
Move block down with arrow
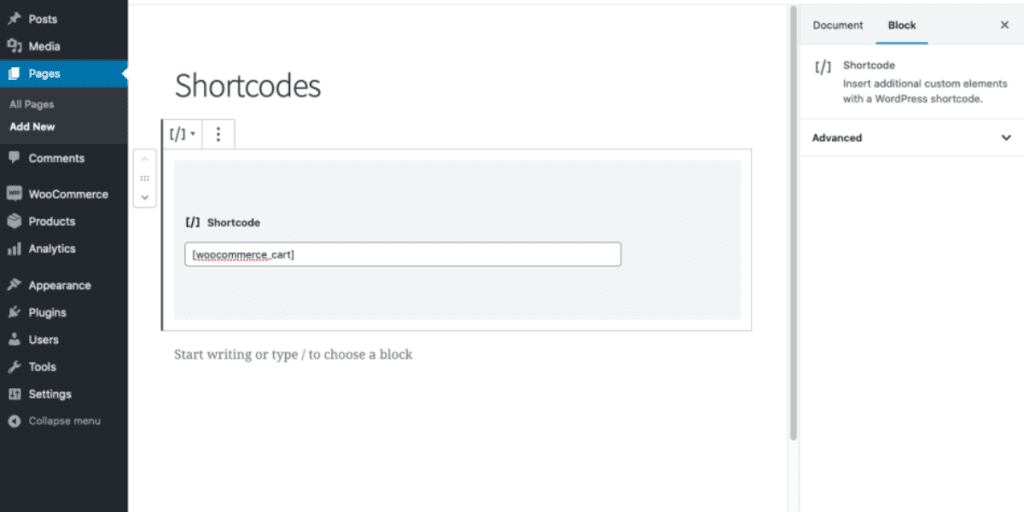click(x=145, y=197)
